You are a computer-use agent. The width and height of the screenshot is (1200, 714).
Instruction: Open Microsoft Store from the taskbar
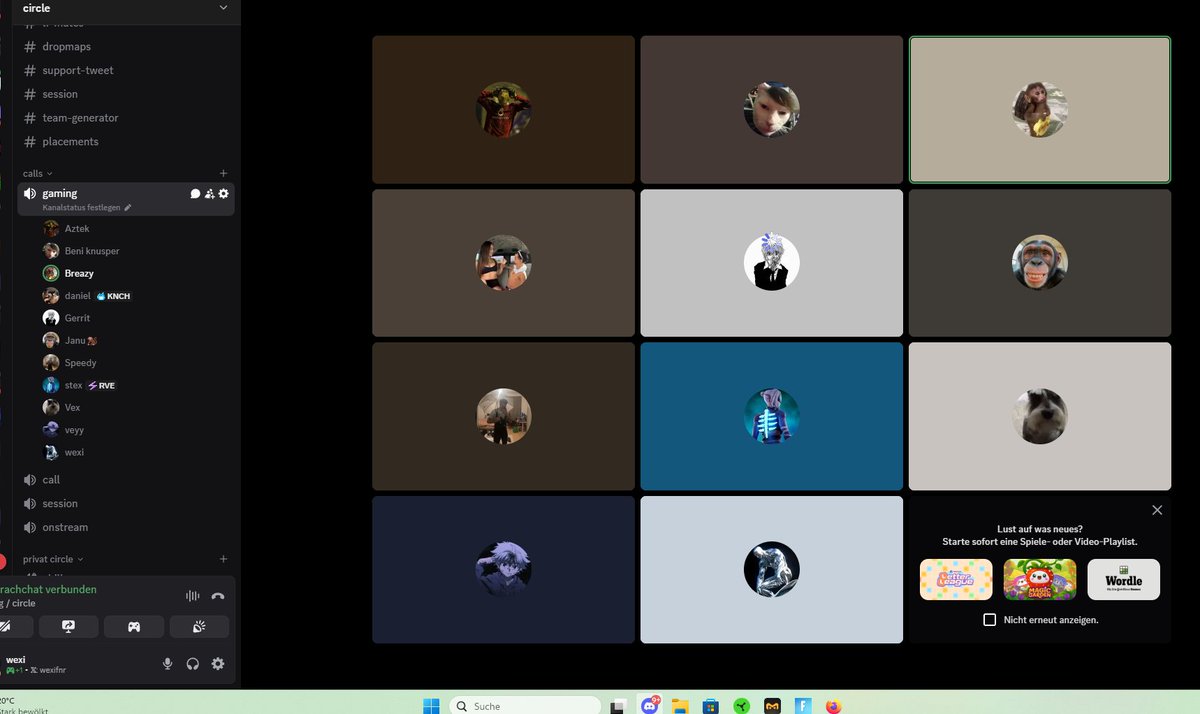[x=711, y=706]
